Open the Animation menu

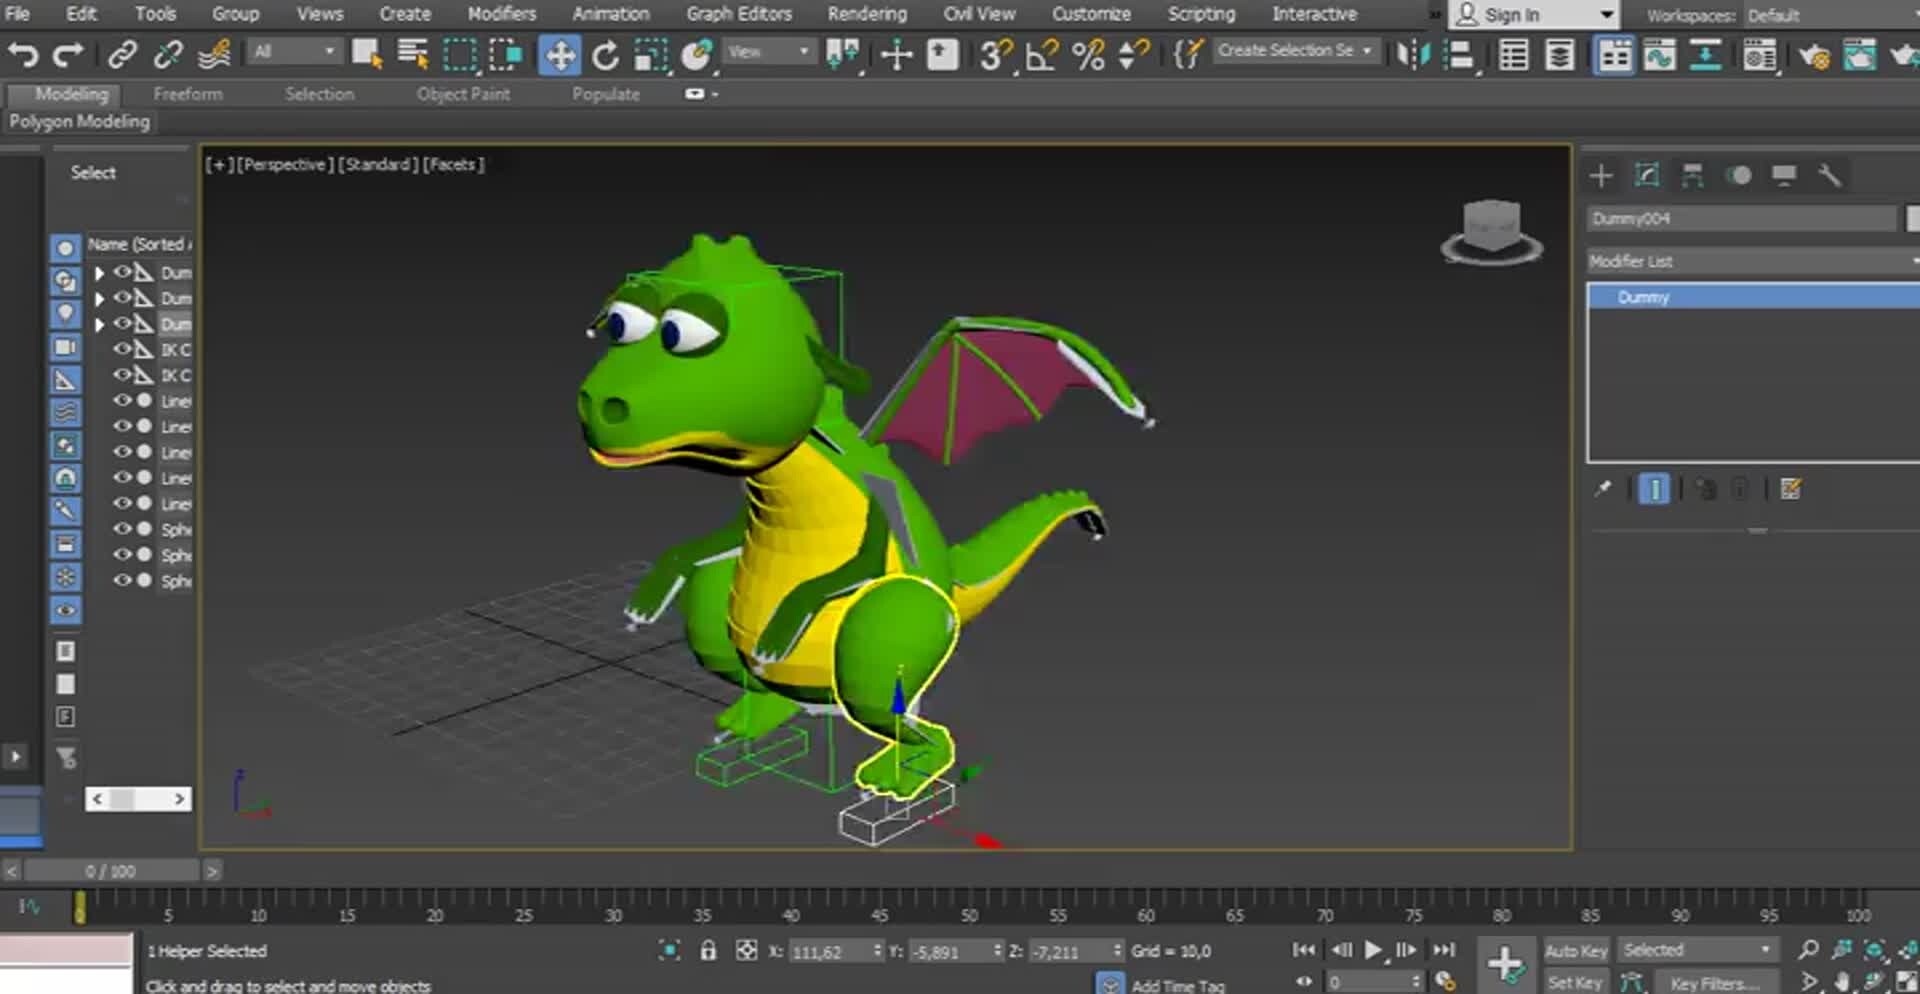click(x=611, y=14)
